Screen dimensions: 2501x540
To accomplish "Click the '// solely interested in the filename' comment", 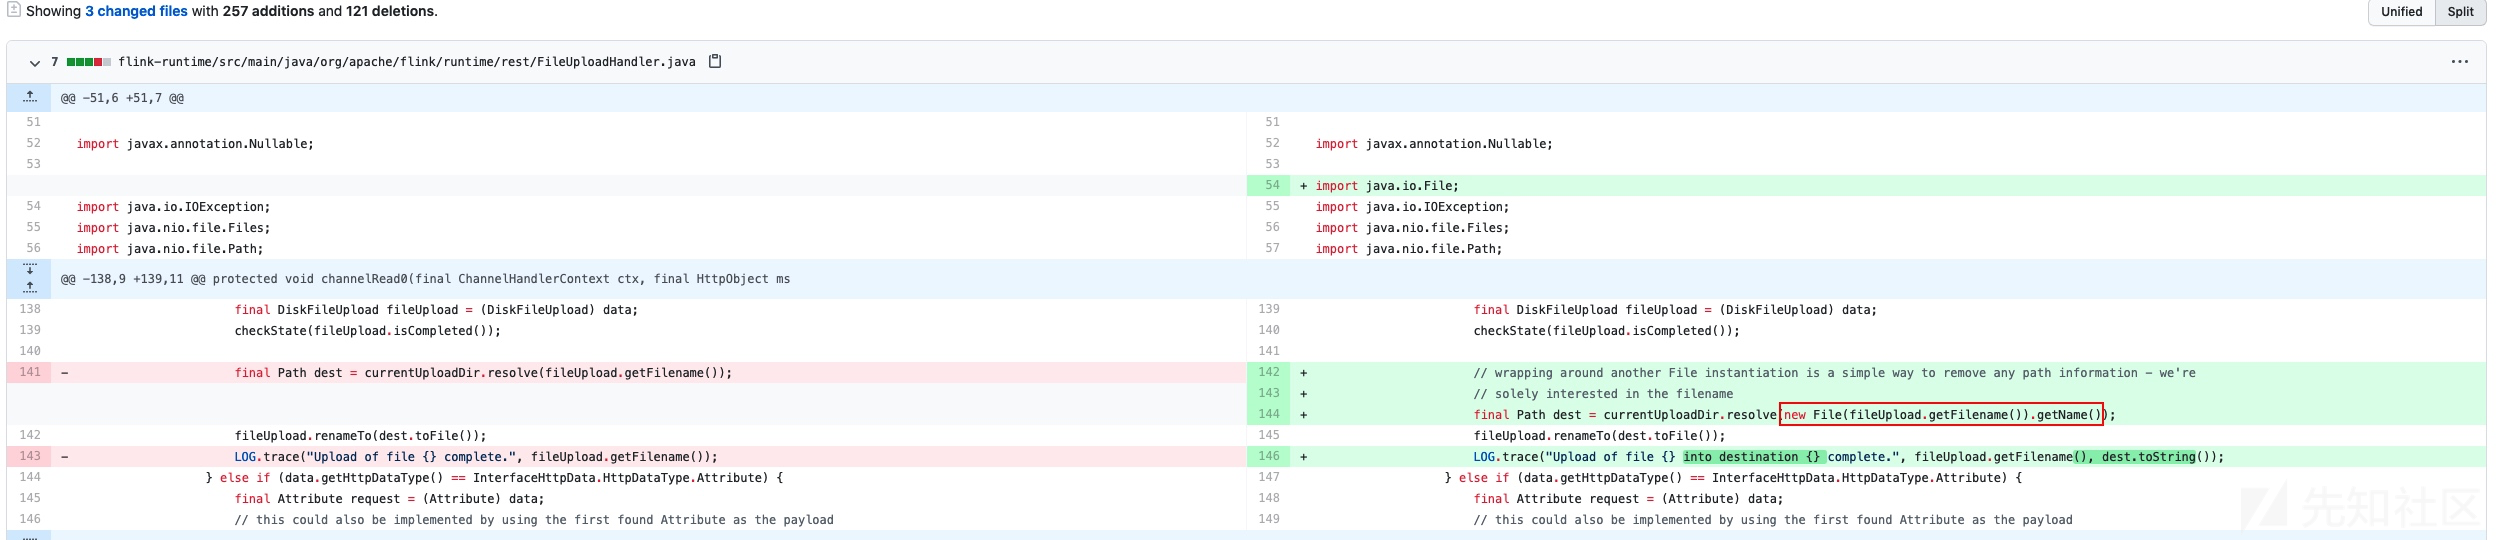I will point(1603,394).
